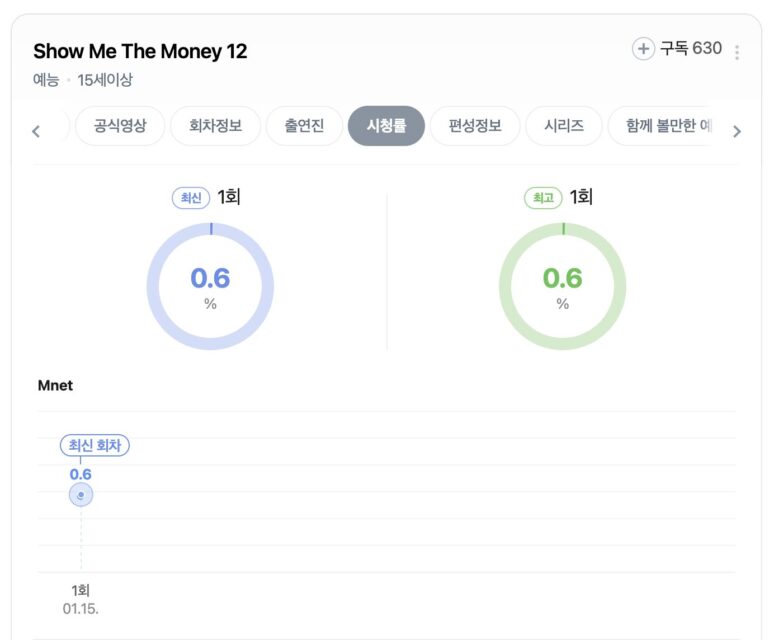Click the blue 최신 badge
The width and height of the screenshot is (774, 640).
click(190, 198)
